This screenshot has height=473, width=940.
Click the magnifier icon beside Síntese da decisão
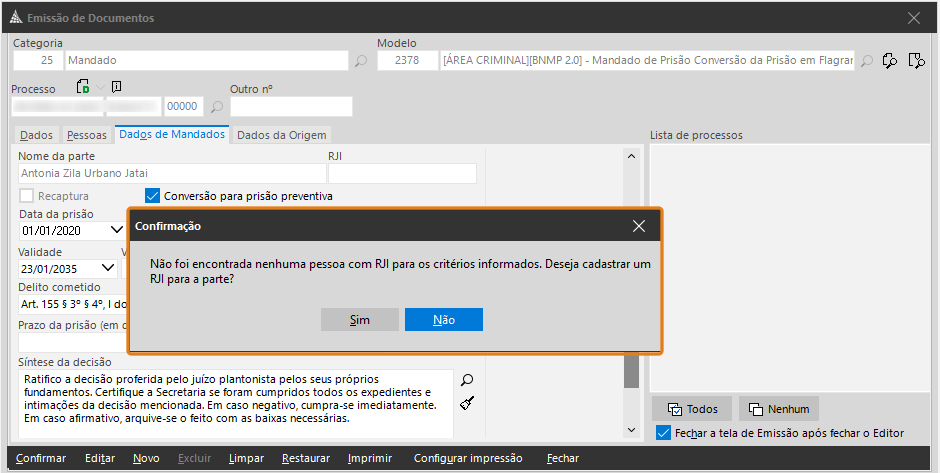click(x=466, y=380)
